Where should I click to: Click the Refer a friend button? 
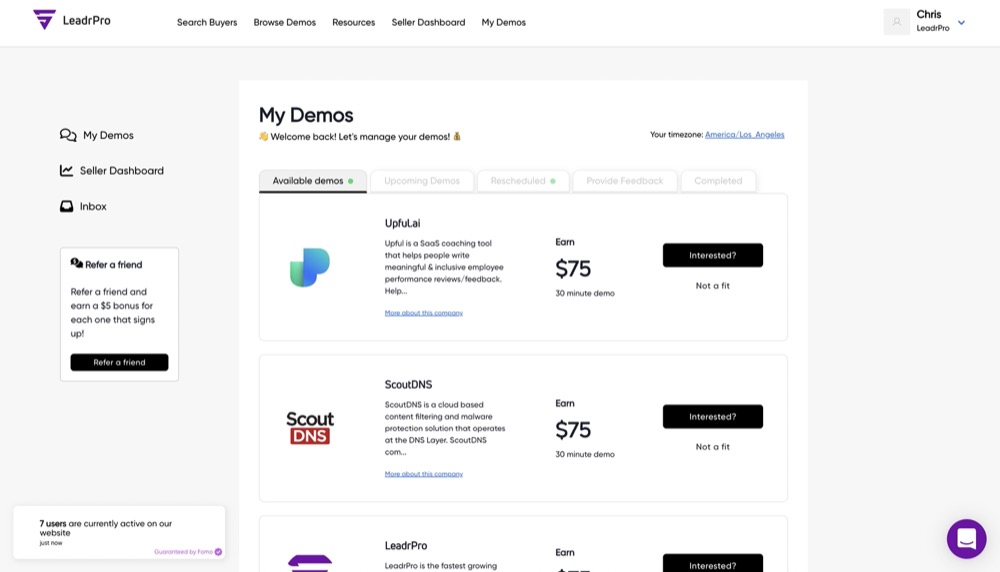pyautogui.click(x=119, y=362)
